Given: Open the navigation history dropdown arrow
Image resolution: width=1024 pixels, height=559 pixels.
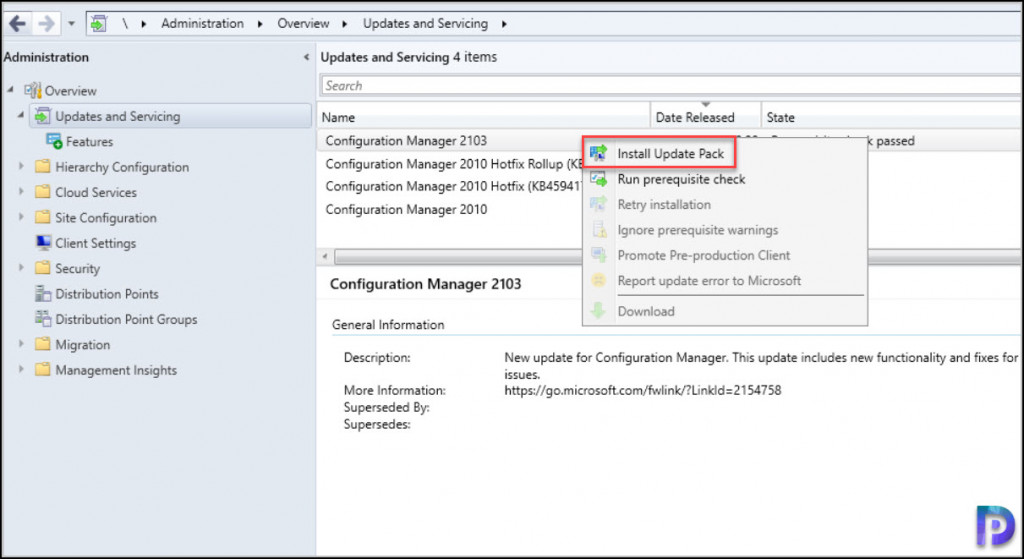Looking at the screenshot, I should [72, 24].
